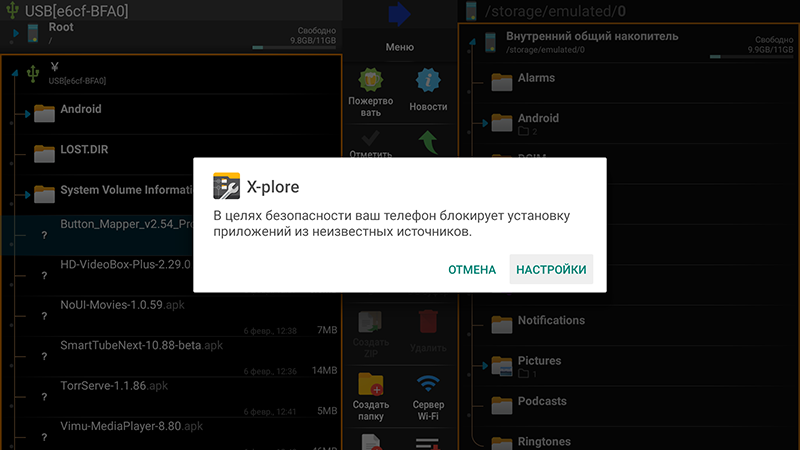Select the SmartTubeNext-10.88-beta.apk file
Image resolution: width=800 pixels, height=450 pixels.
point(171,357)
